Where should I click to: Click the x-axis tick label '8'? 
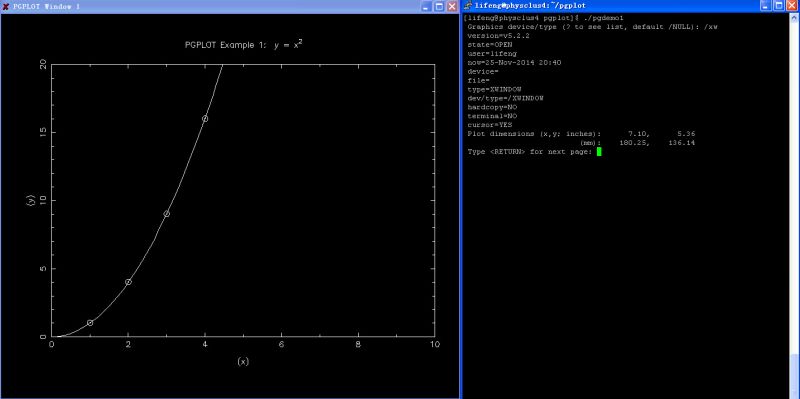point(358,344)
